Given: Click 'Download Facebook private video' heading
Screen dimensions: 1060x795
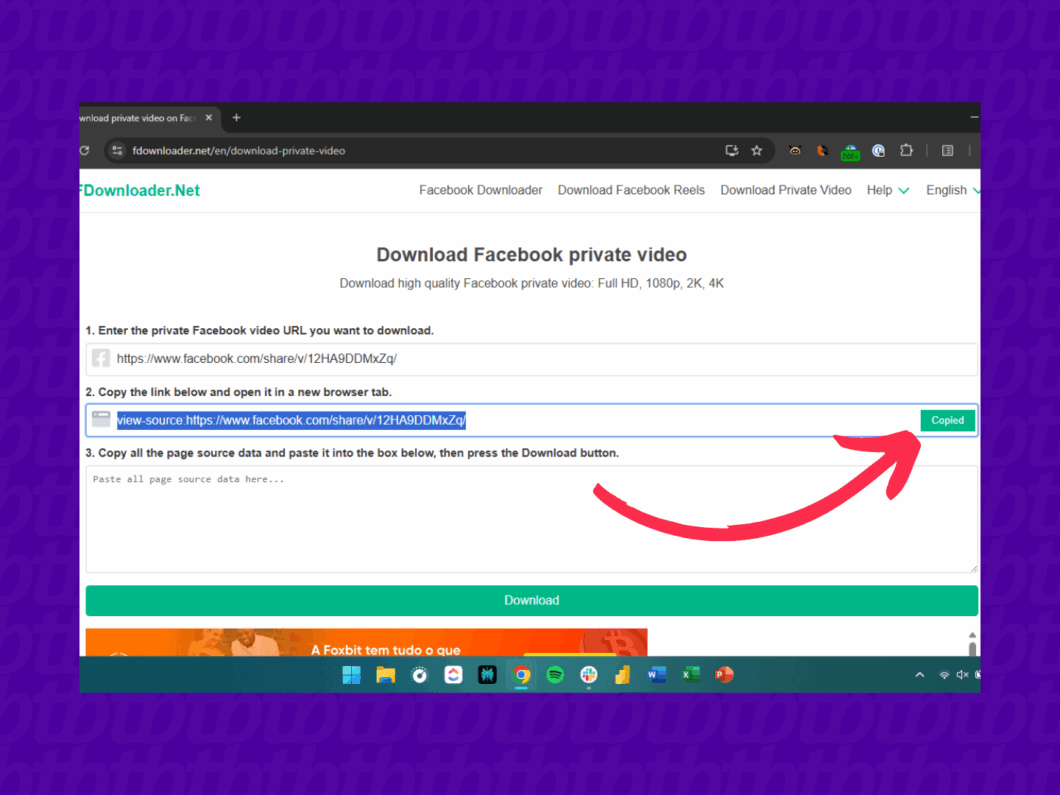Looking at the screenshot, I should tap(531, 255).
